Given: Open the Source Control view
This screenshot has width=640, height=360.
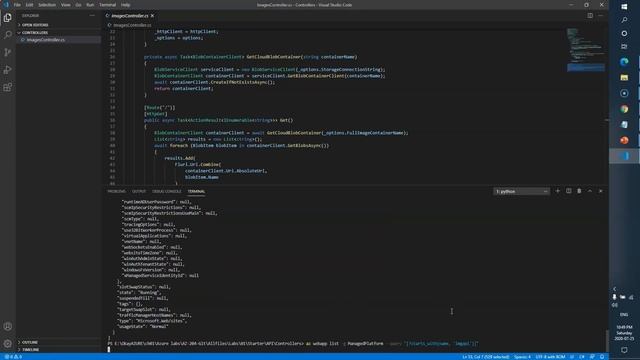Looking at the screenshot, I should pos(8,52).
